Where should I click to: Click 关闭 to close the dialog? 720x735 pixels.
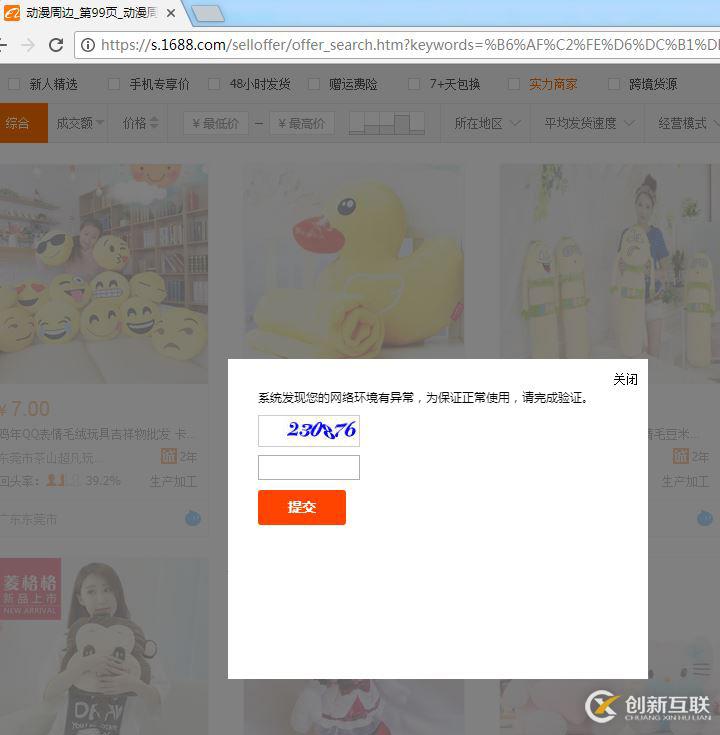click(625, 379)
